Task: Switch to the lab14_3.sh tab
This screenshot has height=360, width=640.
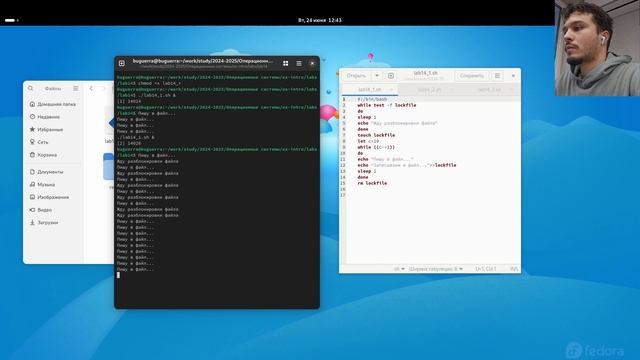Action: (489, 89)
